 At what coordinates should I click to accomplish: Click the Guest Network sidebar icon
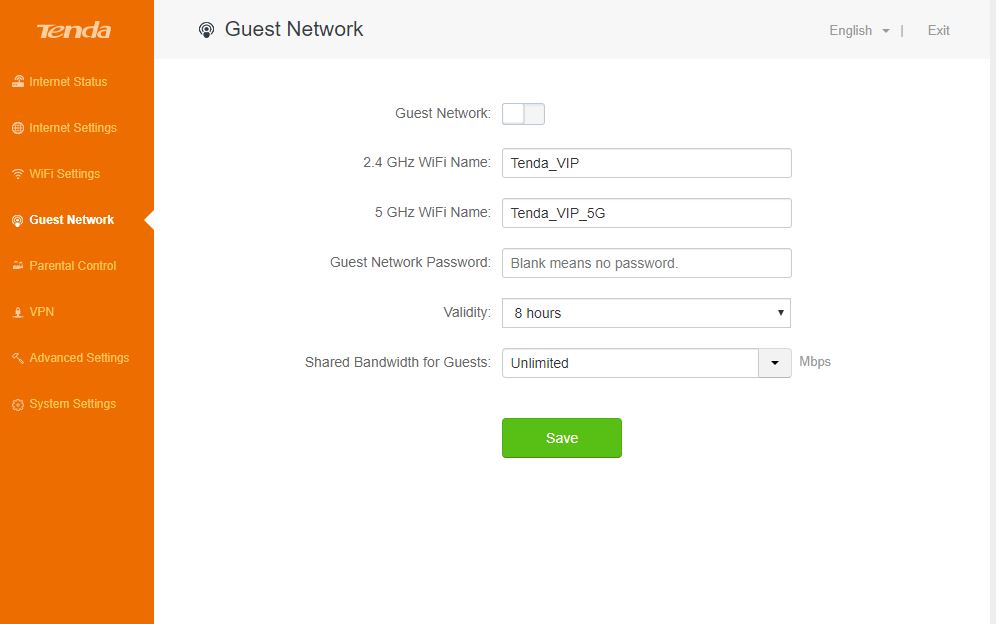pos(18,220)
